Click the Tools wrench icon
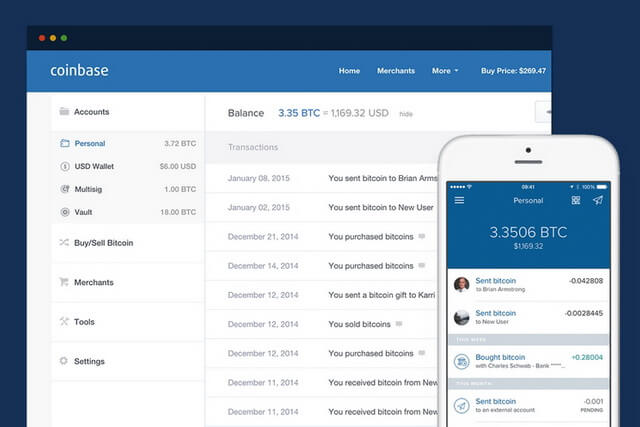The height and width of the screenshot is (427, 640). 64,321
